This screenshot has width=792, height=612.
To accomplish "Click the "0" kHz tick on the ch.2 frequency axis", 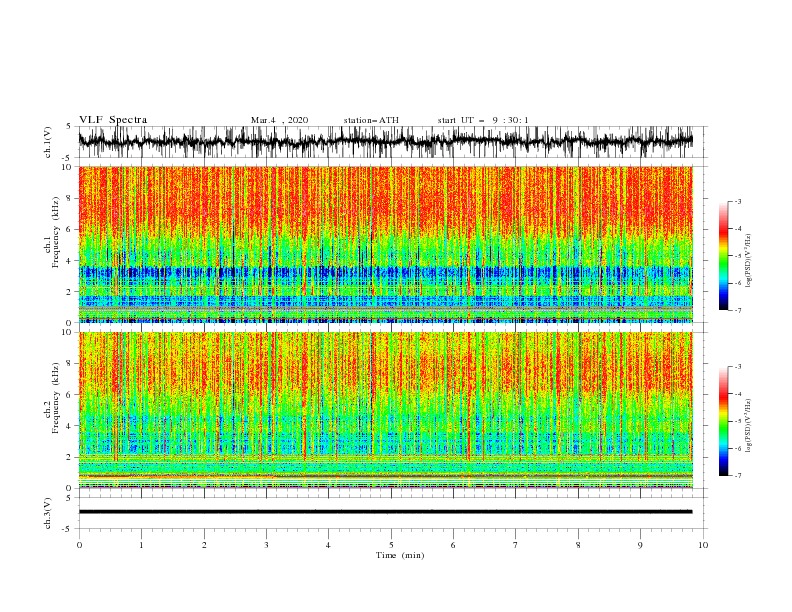I will [x=69, y=488].
